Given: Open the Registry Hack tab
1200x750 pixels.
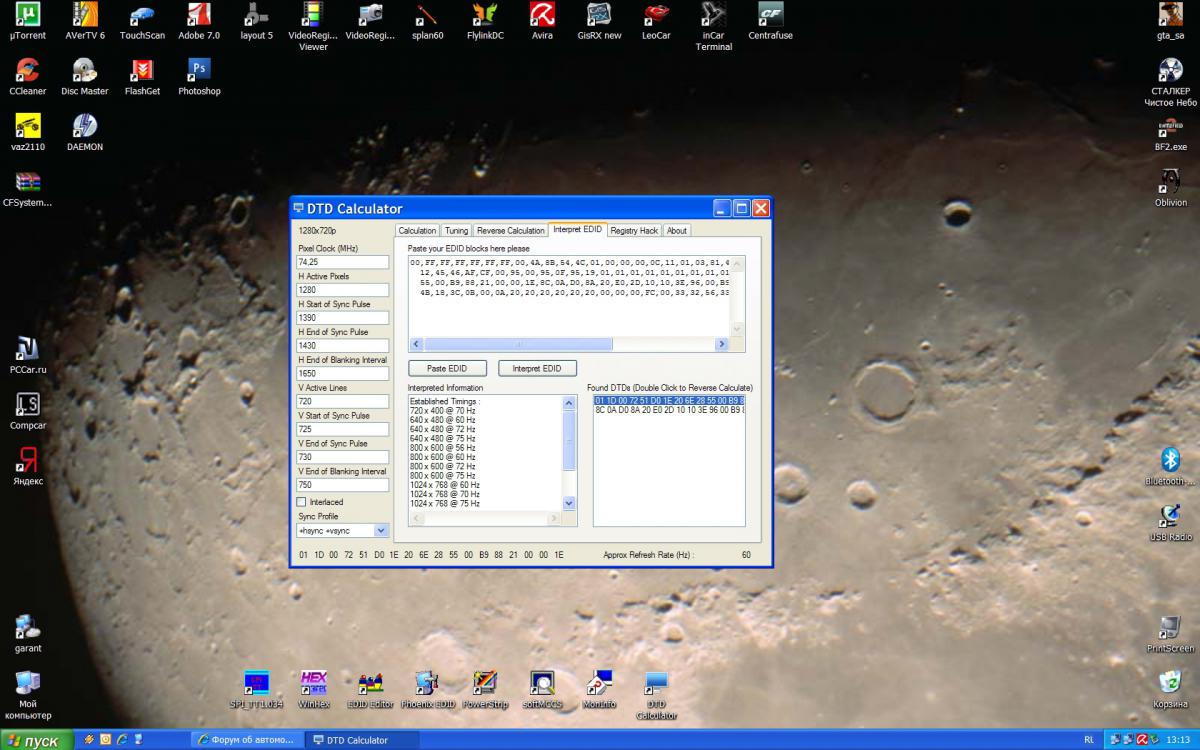Looking at the screenshot, I should click(634, 230).
